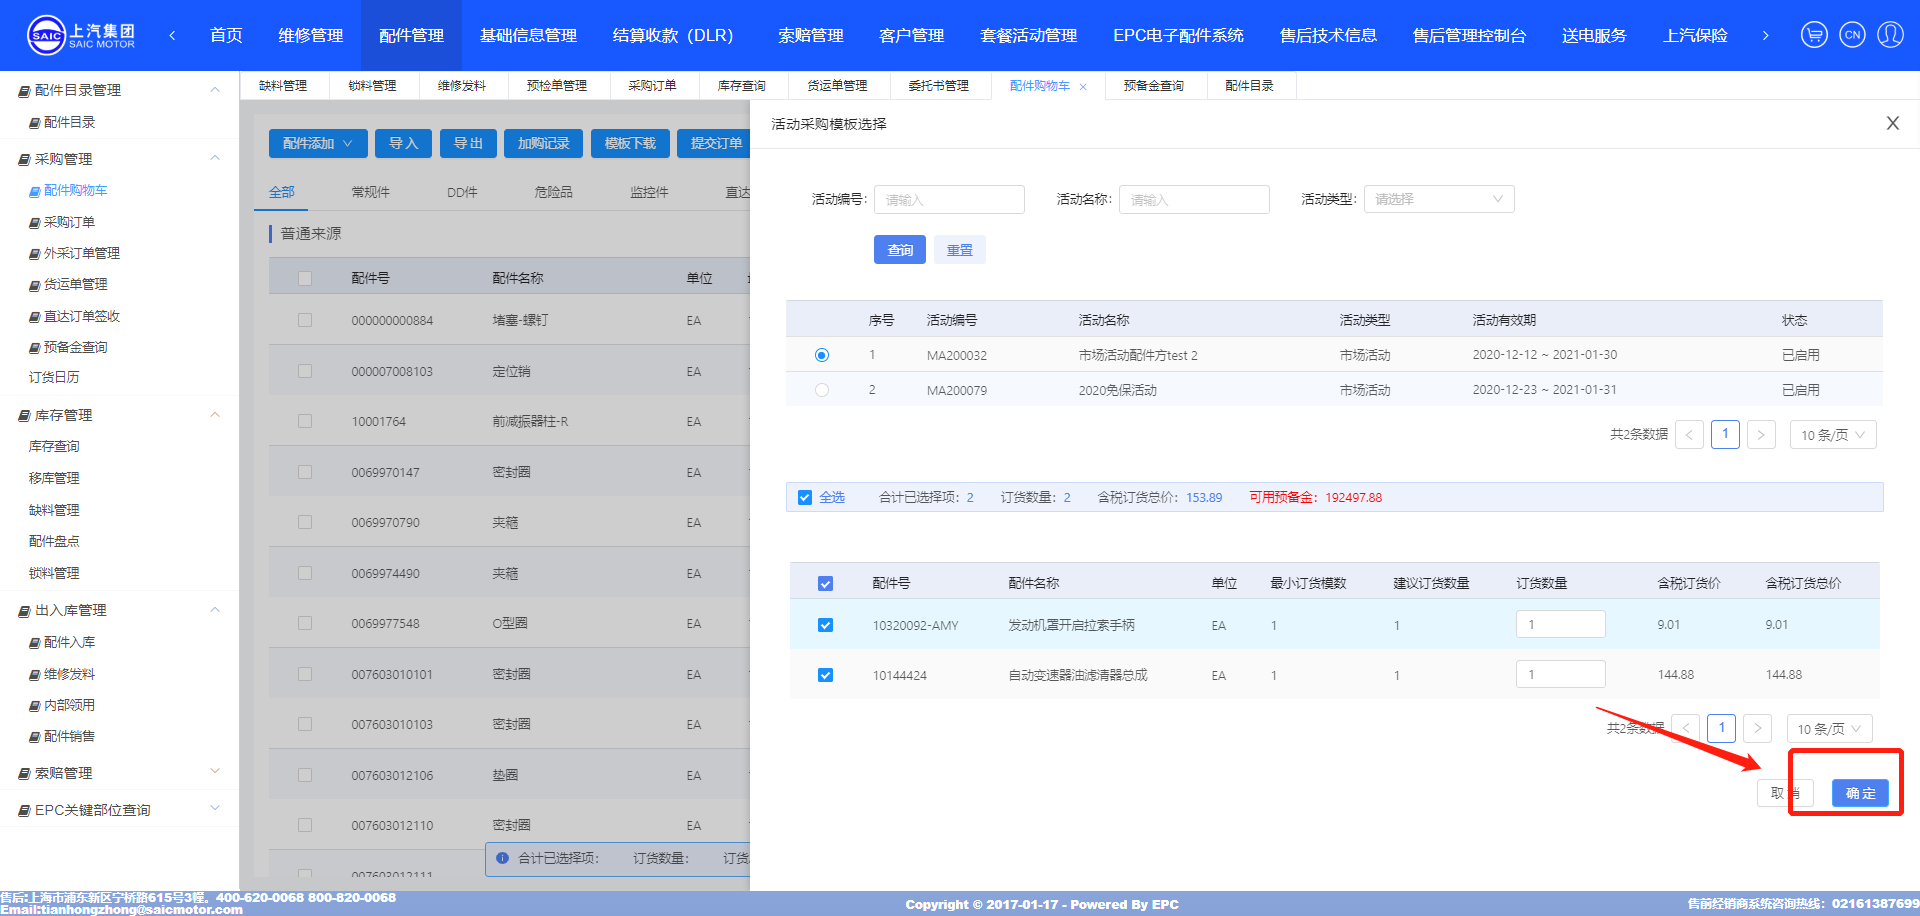Viewport: 1920px width, 916px height.
Task: Click the 配件目录 sidebar book icon
Action: point(35,123)
